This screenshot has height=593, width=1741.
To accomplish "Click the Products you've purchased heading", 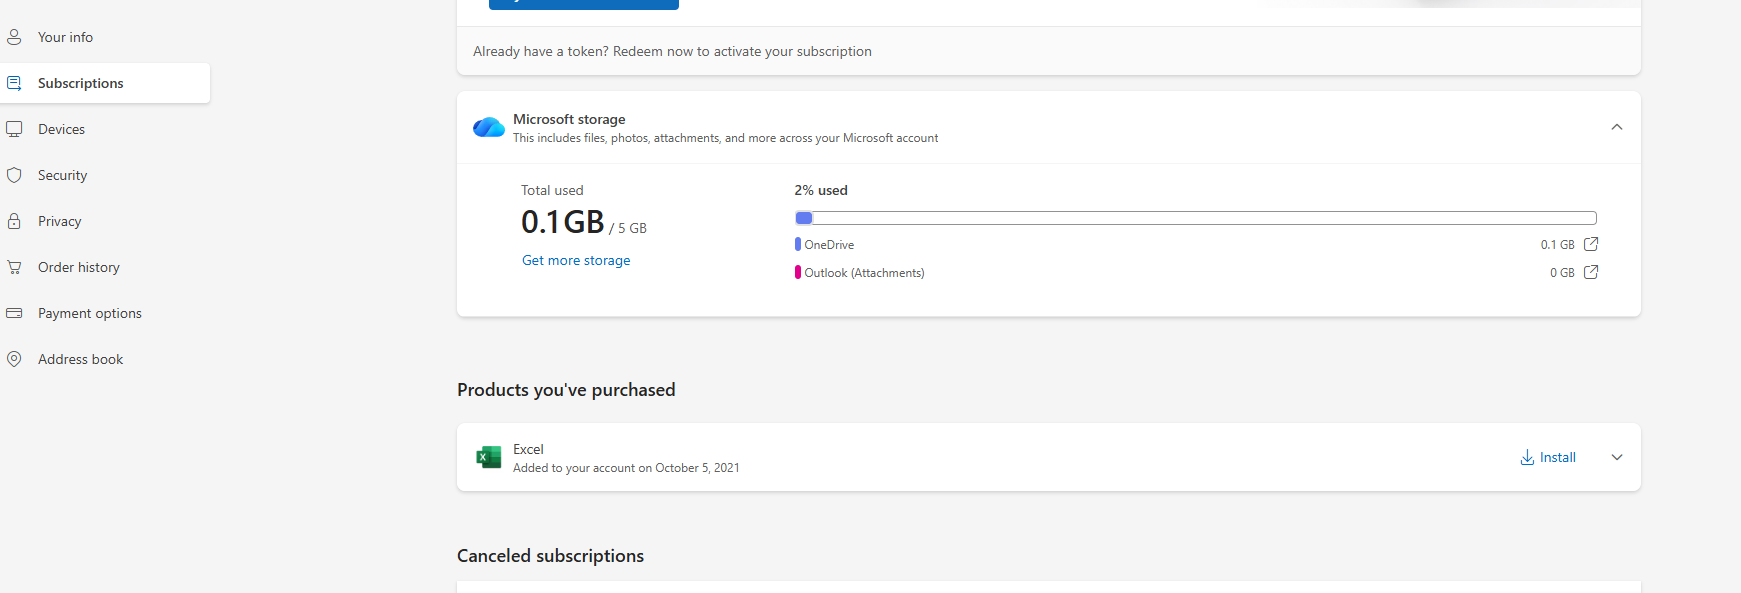I will [566, 390].
